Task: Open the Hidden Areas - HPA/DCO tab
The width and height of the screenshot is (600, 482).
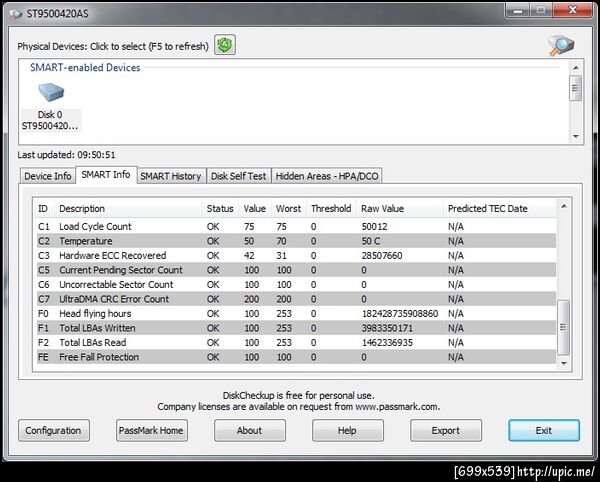Action: click(x=327, y=176)
